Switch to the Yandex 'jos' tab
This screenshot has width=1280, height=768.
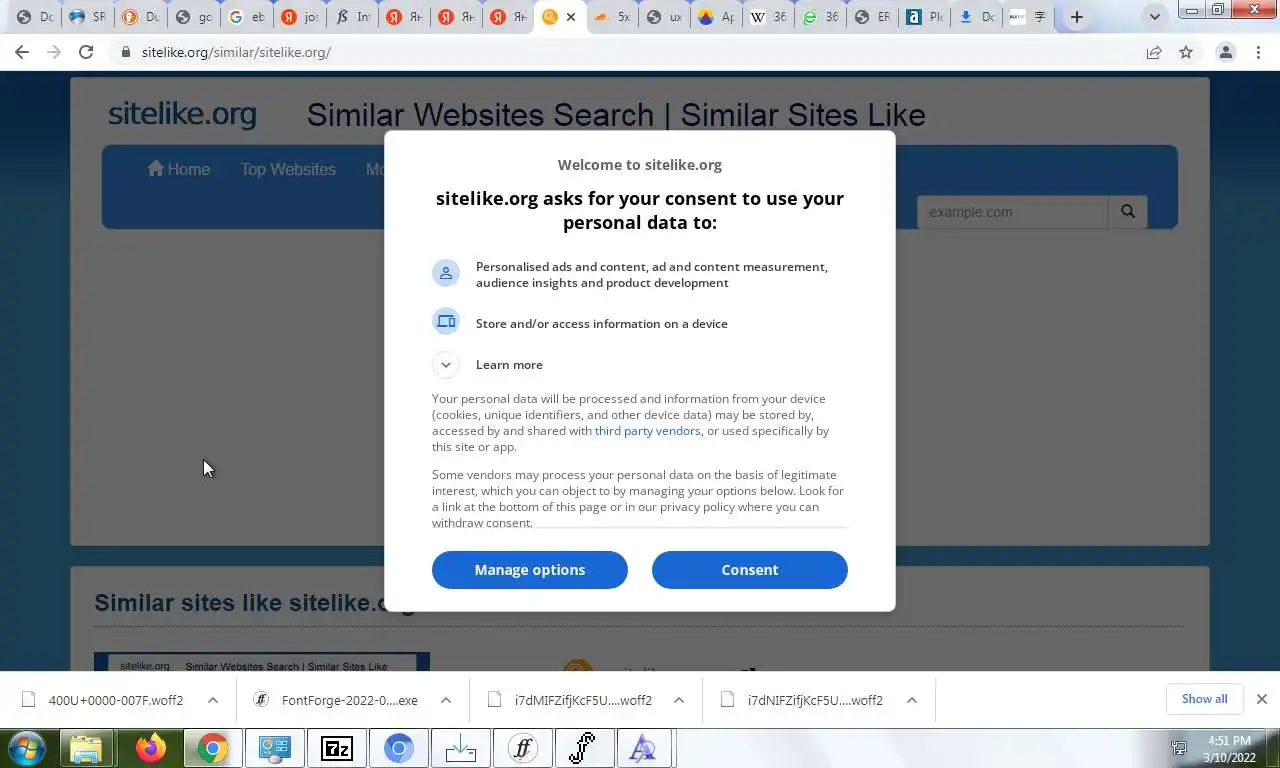[299, 17]
